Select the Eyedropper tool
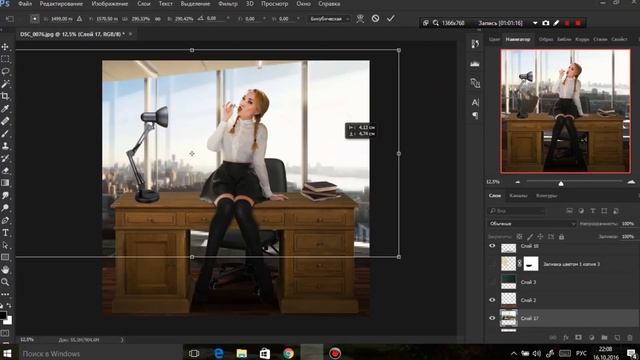The width and height of the screenshot is (640, 360). click(x=5, y=109)
